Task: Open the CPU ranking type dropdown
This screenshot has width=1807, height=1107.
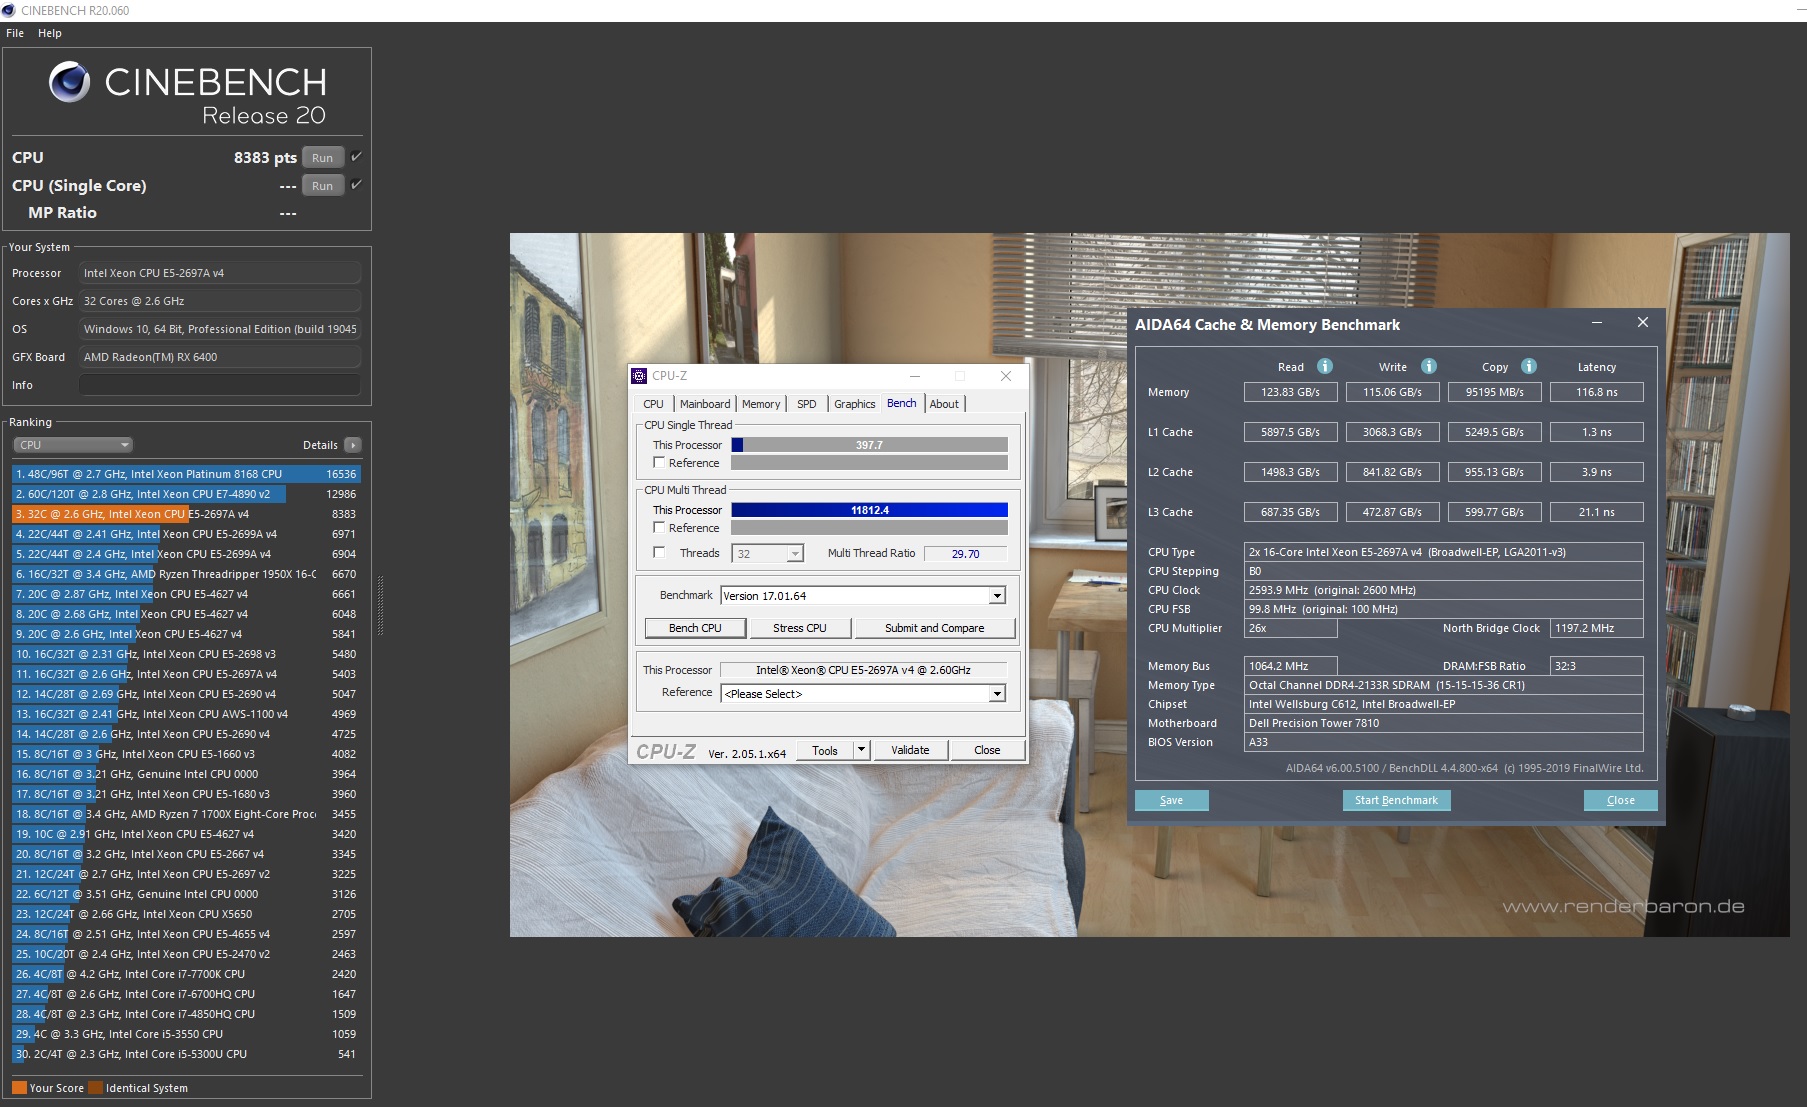Action: tap(73, 445)
